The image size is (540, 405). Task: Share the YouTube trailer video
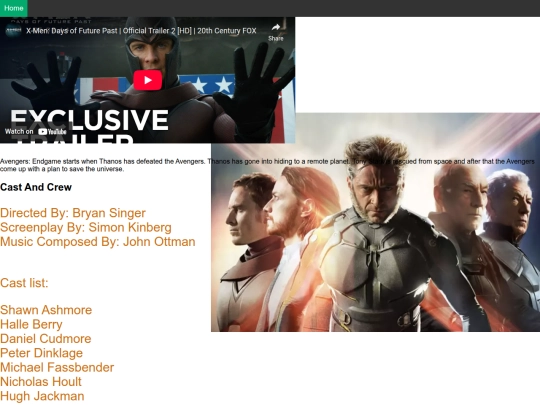click(x=276, y=32)
